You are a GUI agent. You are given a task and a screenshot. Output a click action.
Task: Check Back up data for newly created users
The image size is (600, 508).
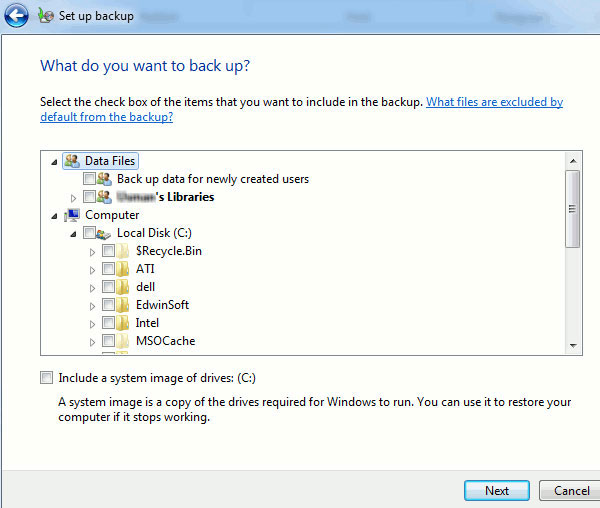tap(89, 178)
